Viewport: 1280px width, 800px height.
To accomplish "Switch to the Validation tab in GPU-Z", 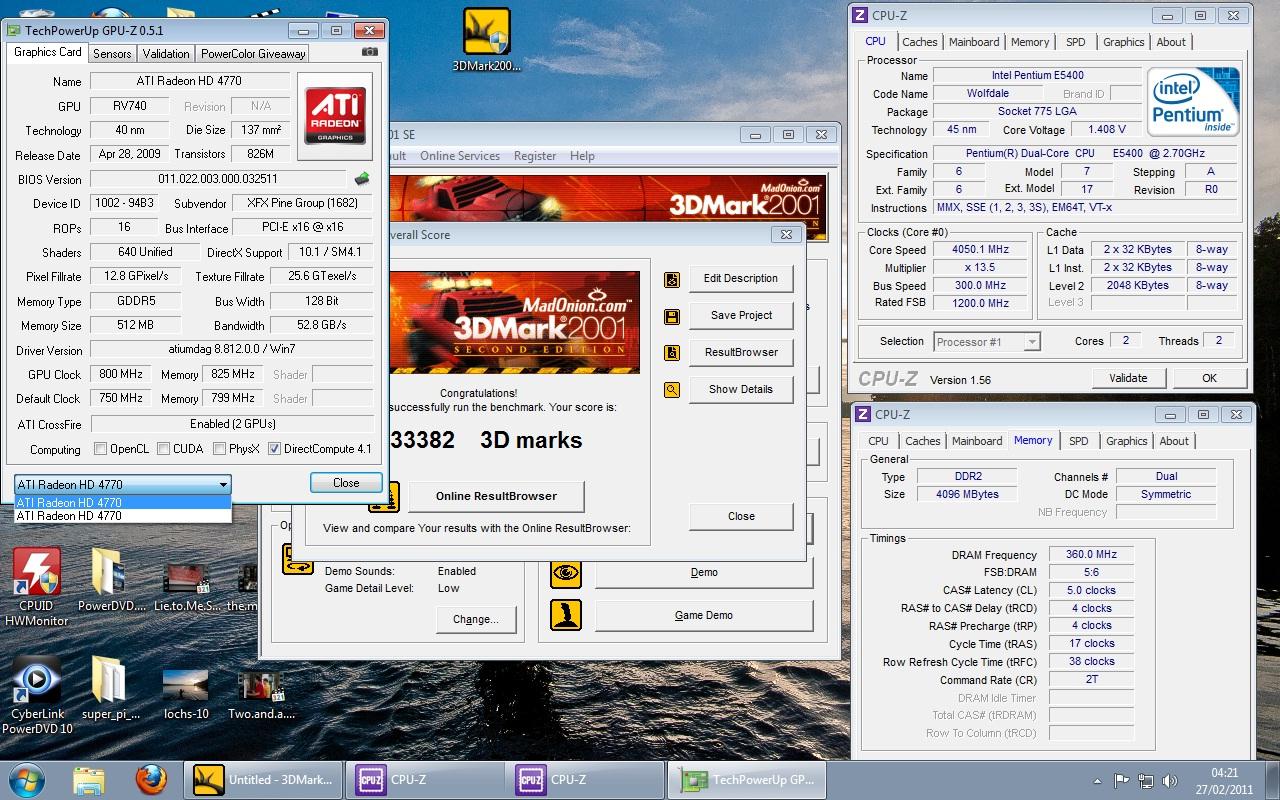I will pos(166,54).
